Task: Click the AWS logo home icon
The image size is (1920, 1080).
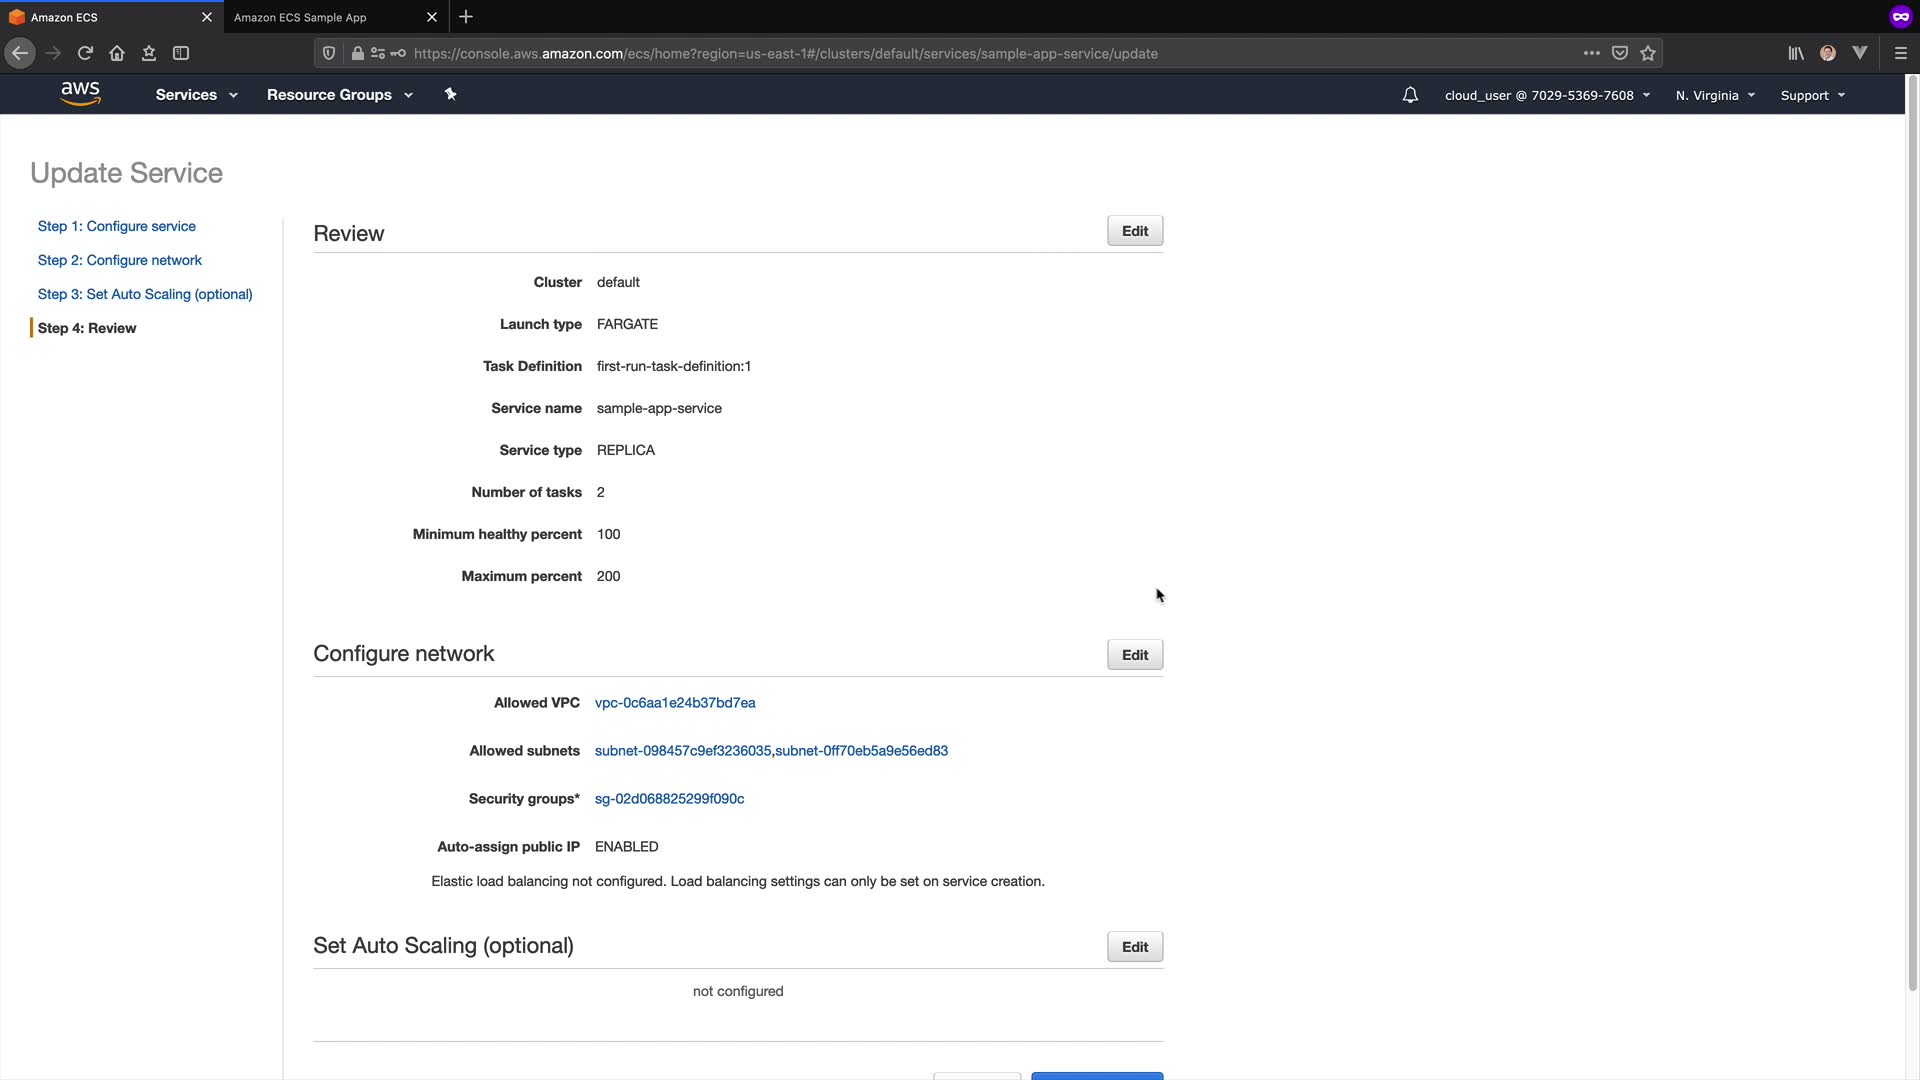Action: click(80, 94)
